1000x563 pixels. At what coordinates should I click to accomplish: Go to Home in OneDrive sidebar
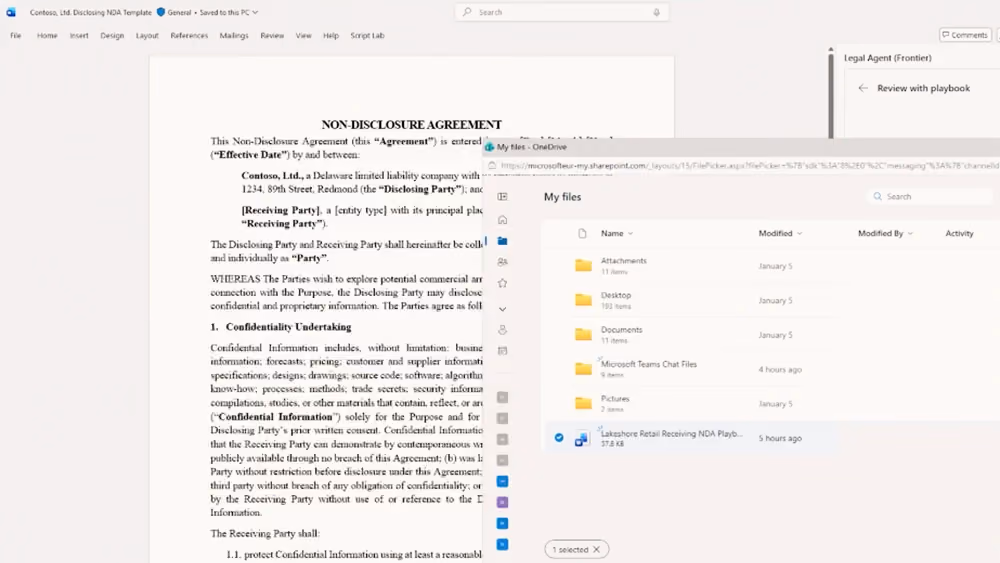point(503,220)
